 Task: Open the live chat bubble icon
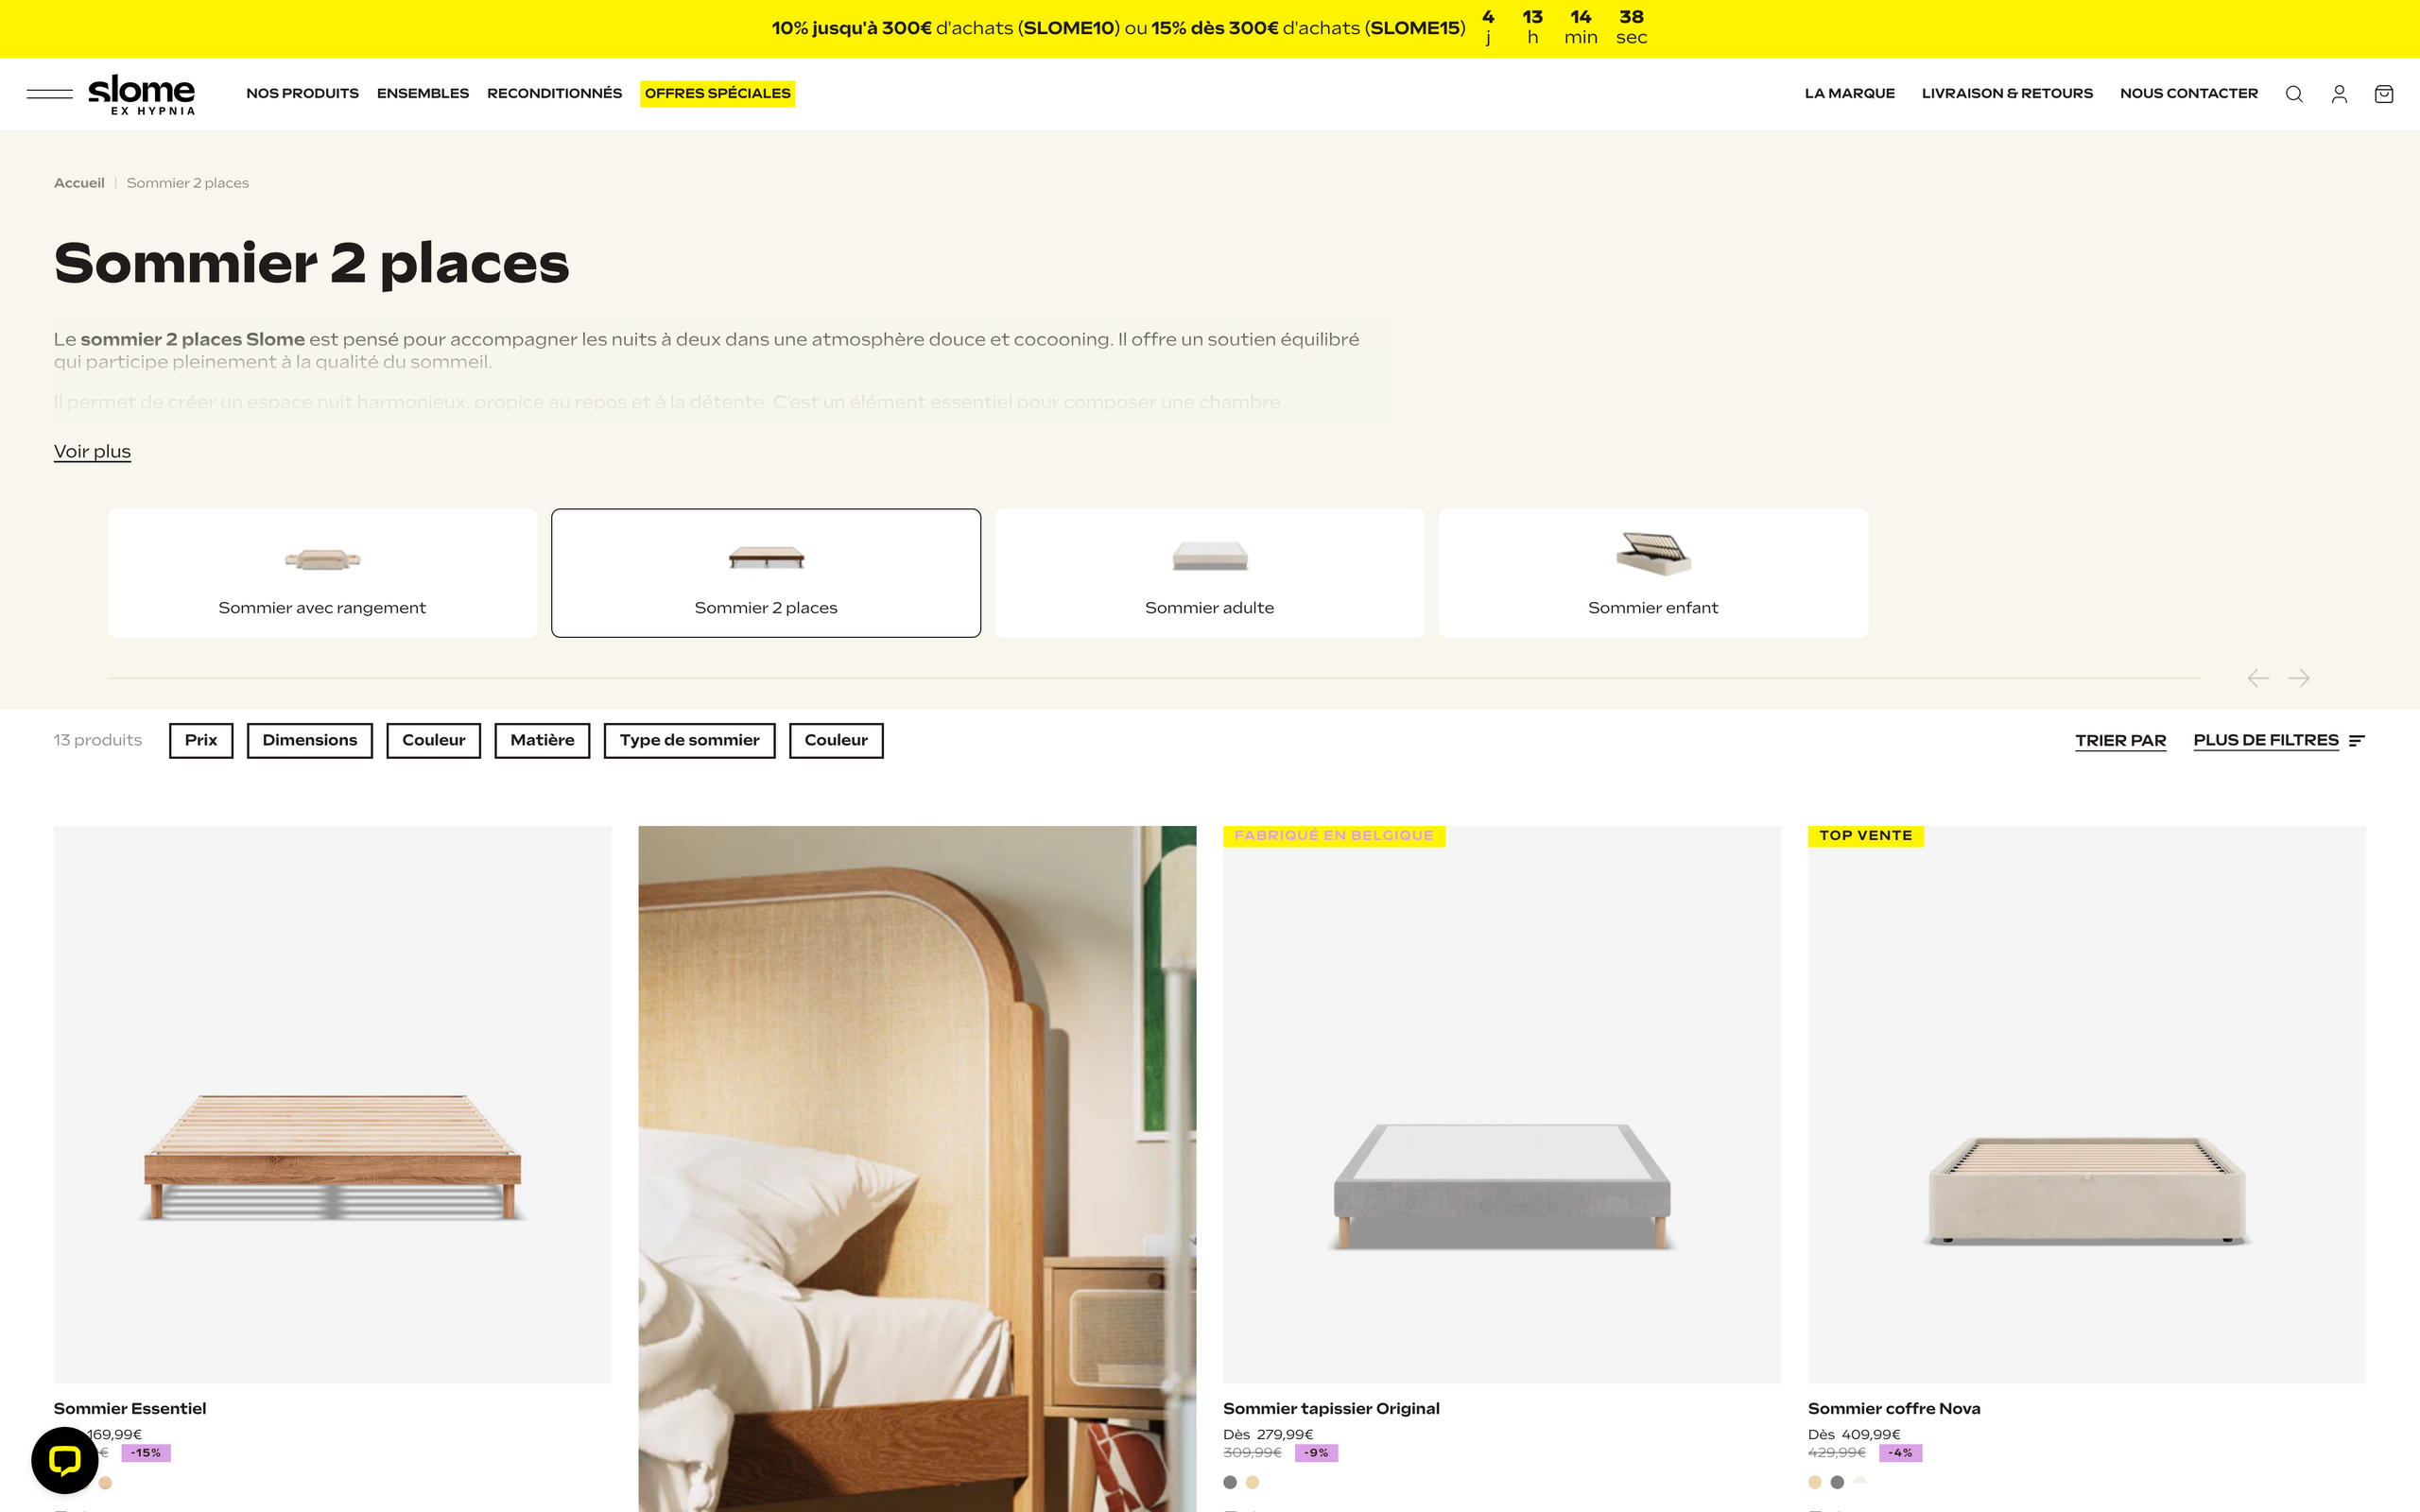pyautogui.click(x=65, y=1460)
